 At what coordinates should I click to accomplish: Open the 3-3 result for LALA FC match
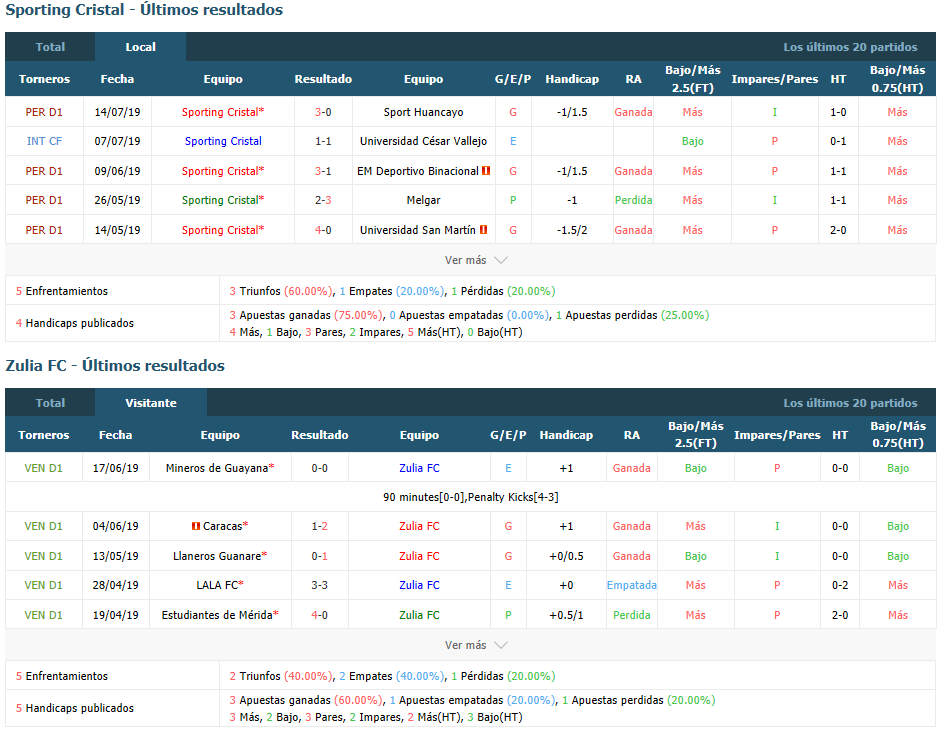coord(320,585)
